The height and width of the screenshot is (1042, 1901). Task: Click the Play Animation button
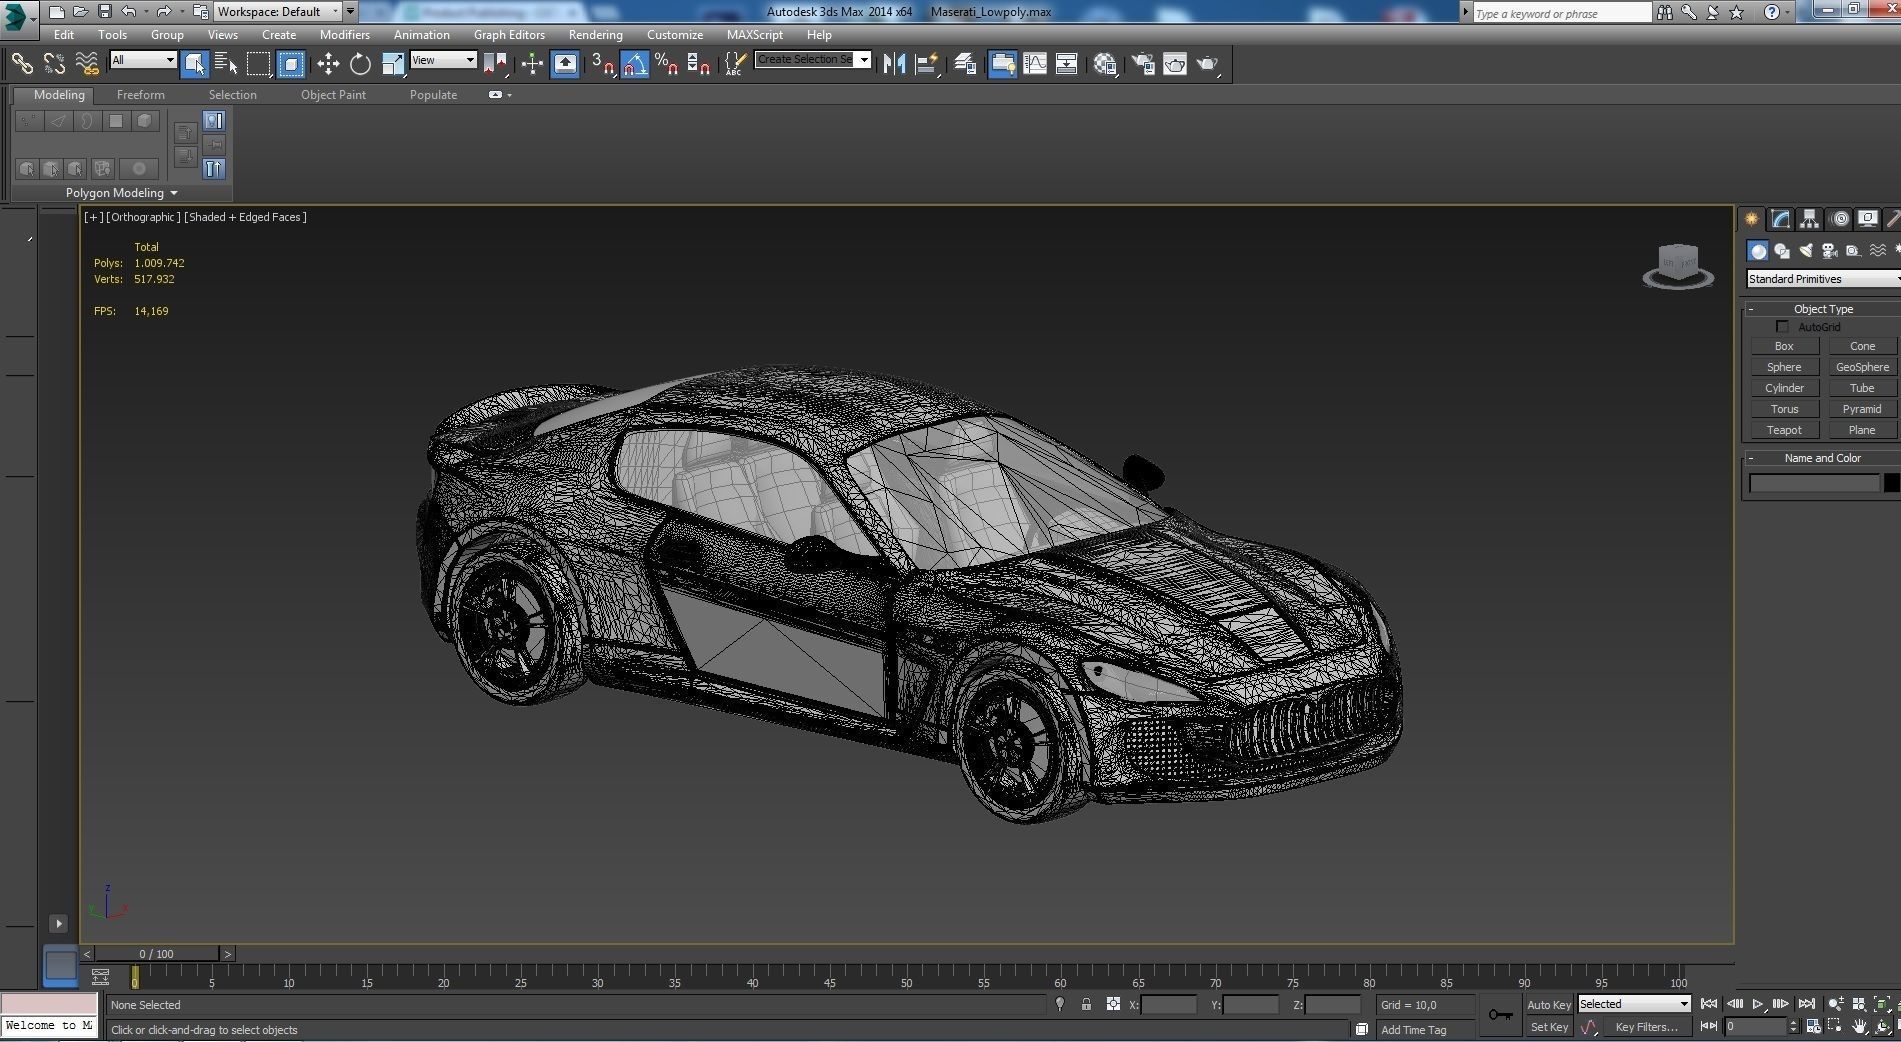click(1757, 1004)
